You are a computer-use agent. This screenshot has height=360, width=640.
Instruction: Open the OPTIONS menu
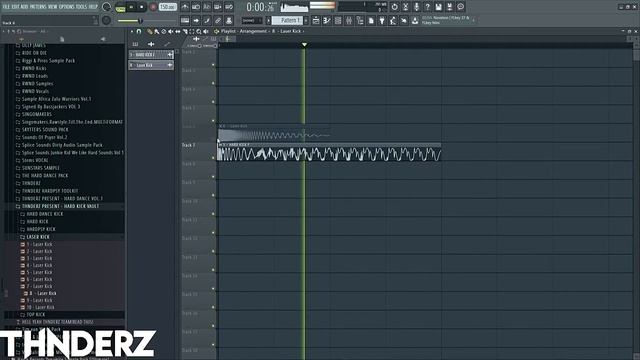[67, 7]
